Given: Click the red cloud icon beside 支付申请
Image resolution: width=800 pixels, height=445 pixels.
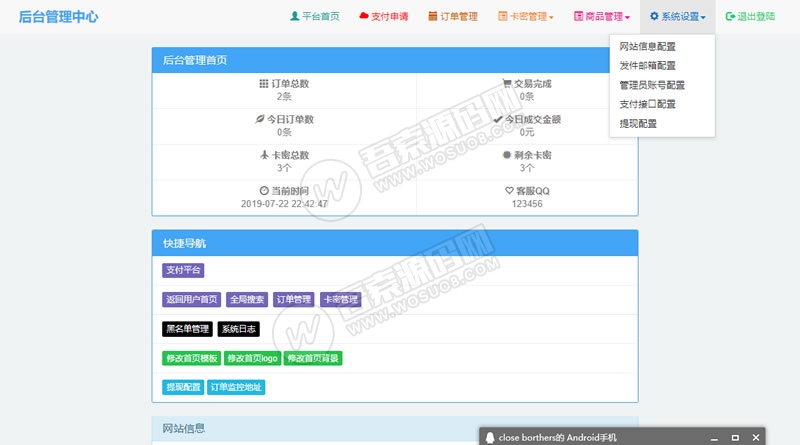Looking at the screenshot, I should point(364,17).
